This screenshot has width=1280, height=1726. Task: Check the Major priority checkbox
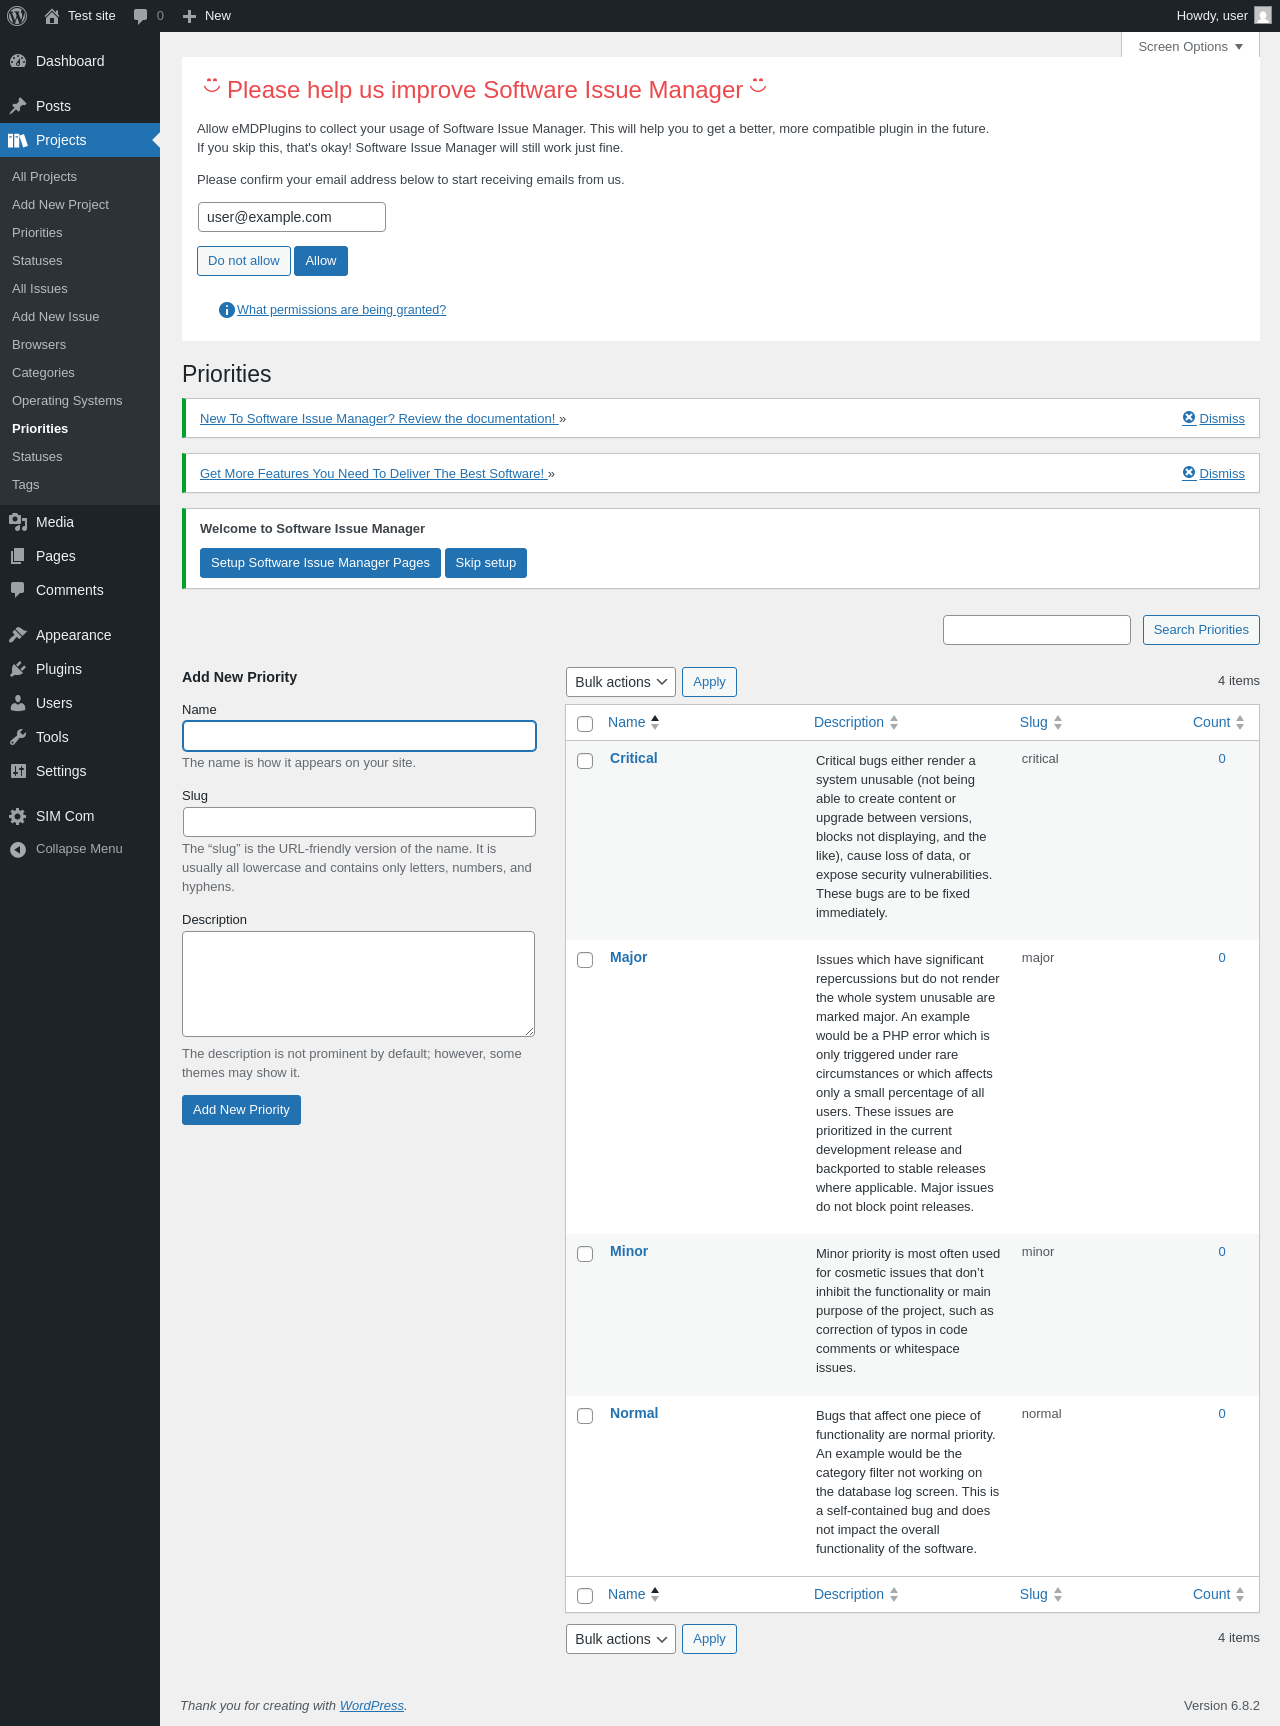(x=586, y=960)
